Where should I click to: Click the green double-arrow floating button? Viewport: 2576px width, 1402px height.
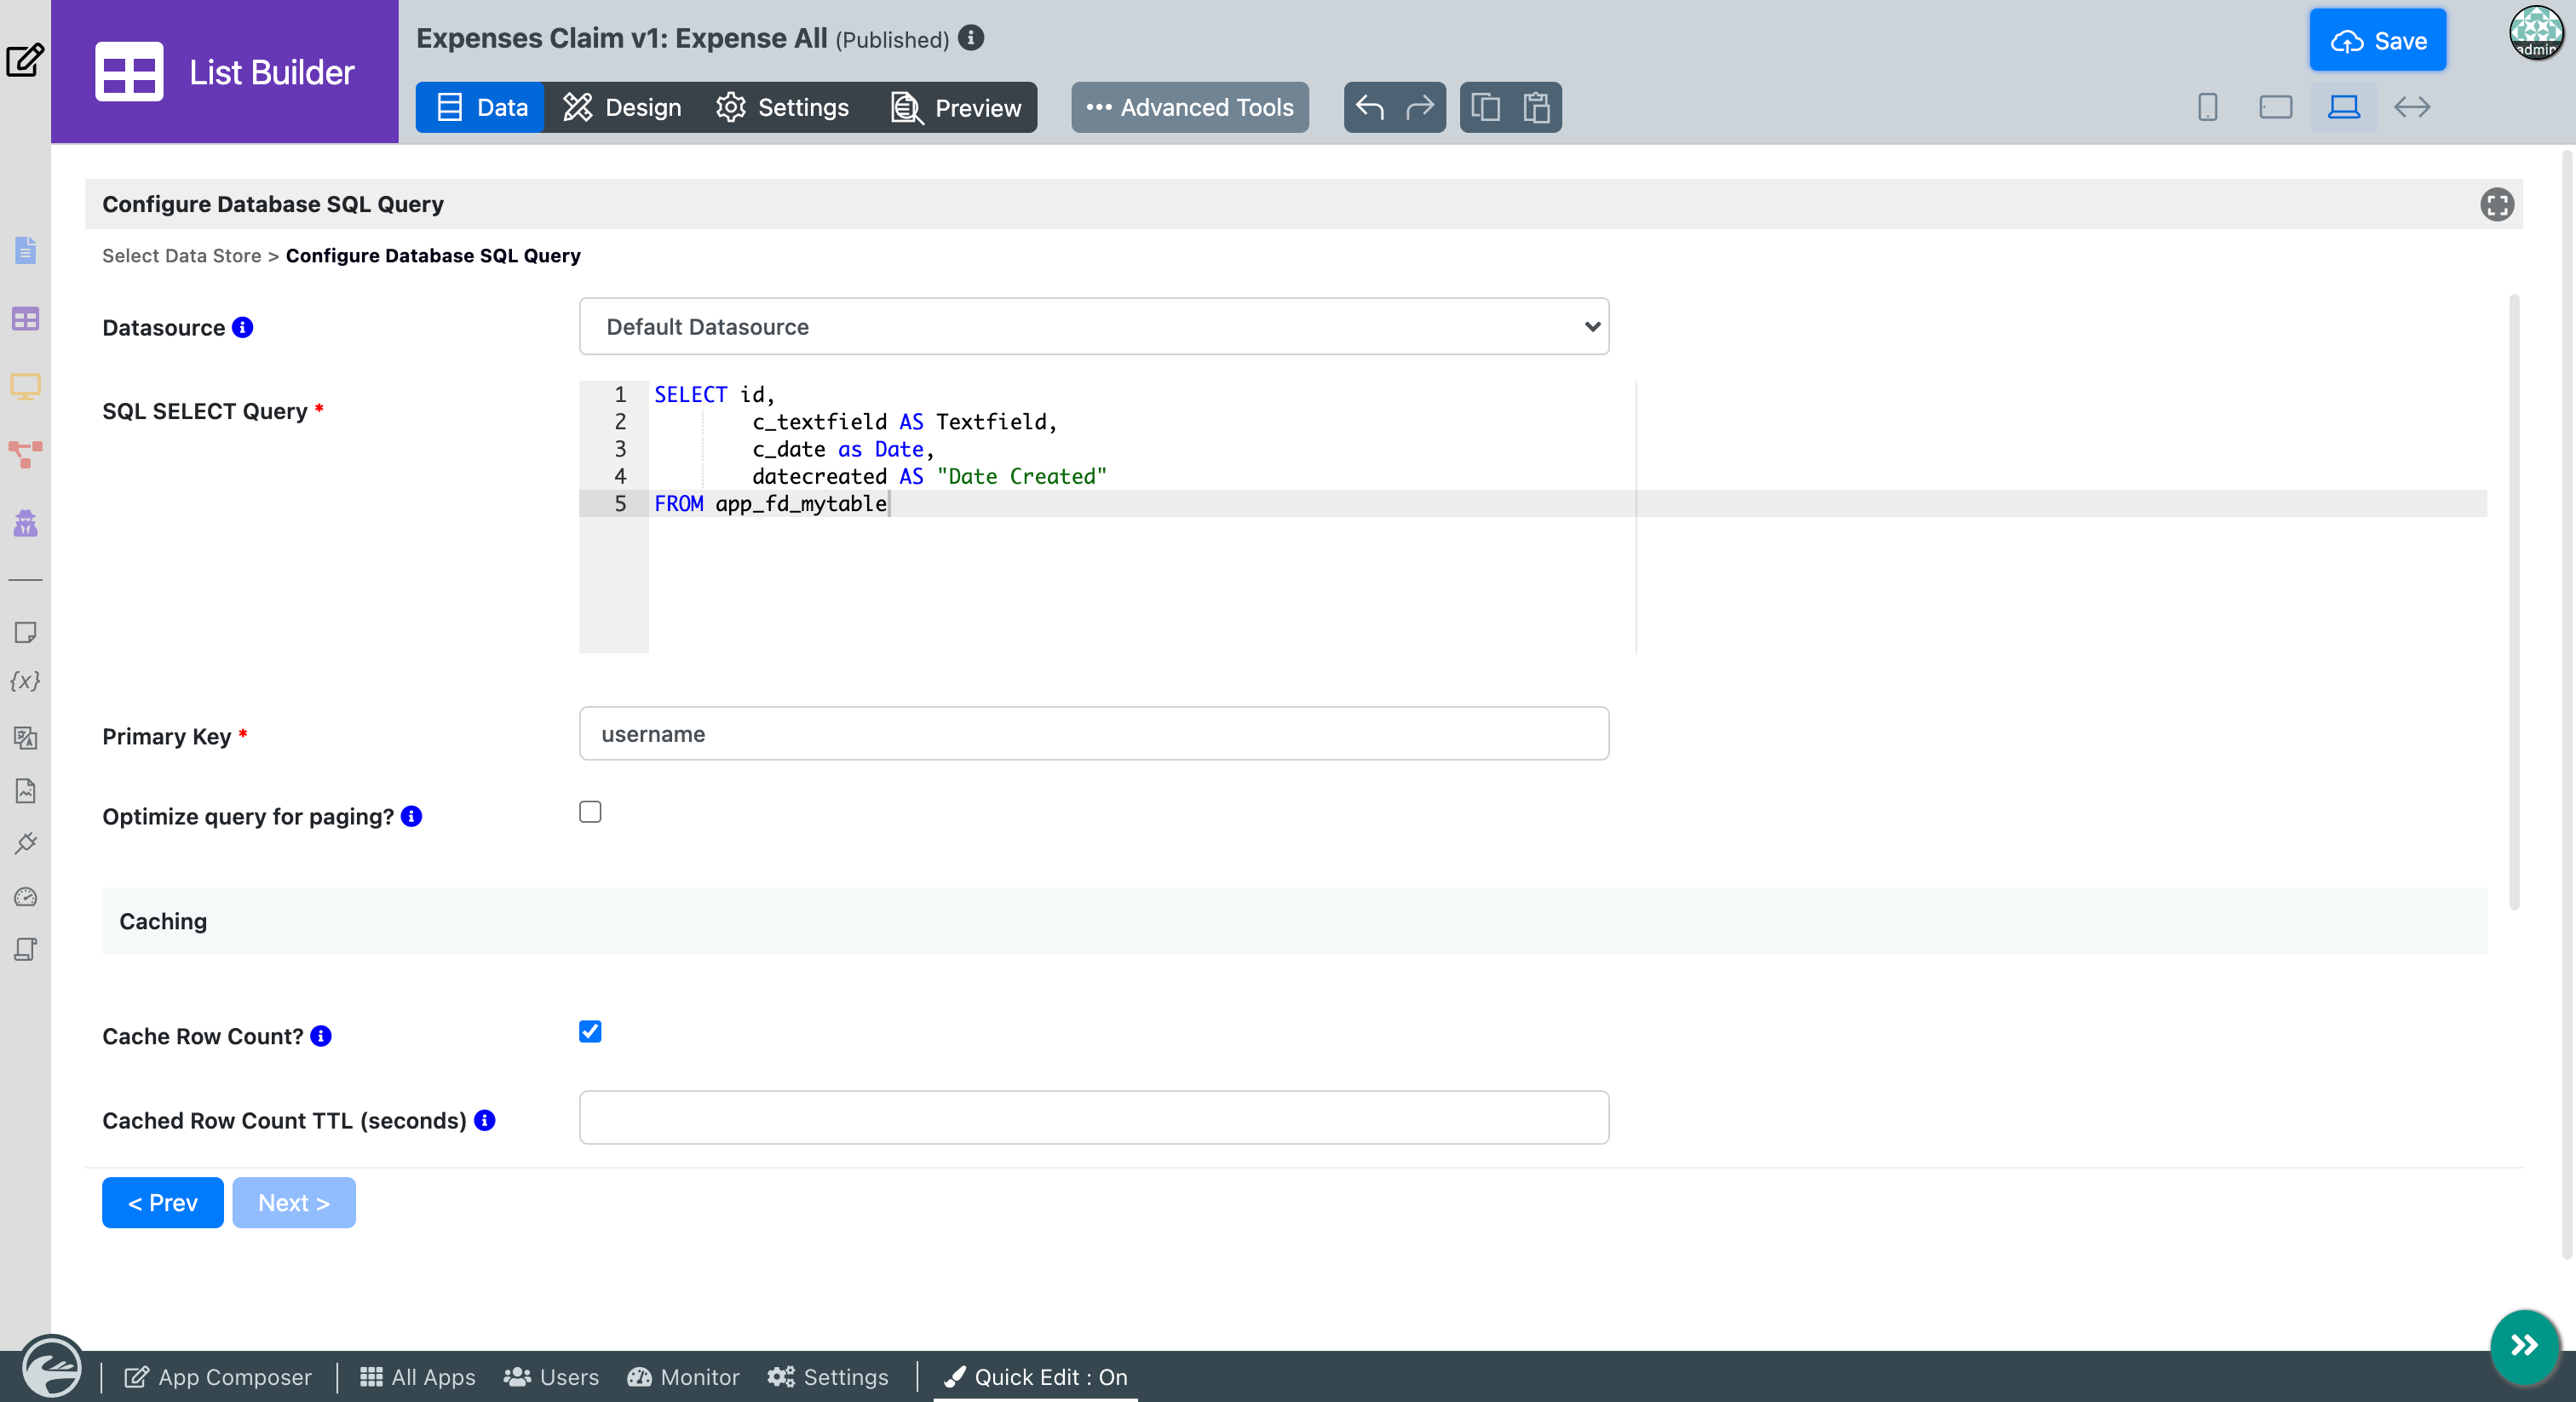pos(2524,1345)
